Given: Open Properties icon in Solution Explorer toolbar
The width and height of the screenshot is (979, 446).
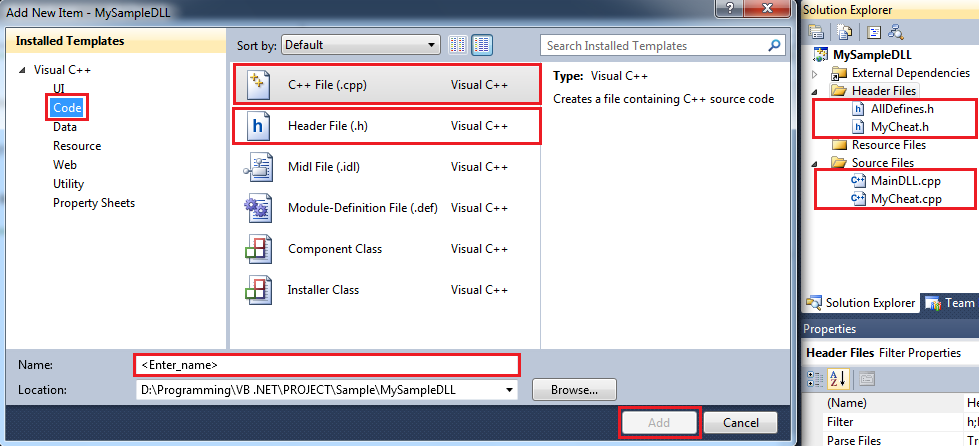Looking at the screenshot, I should click(x=816, y=31).
